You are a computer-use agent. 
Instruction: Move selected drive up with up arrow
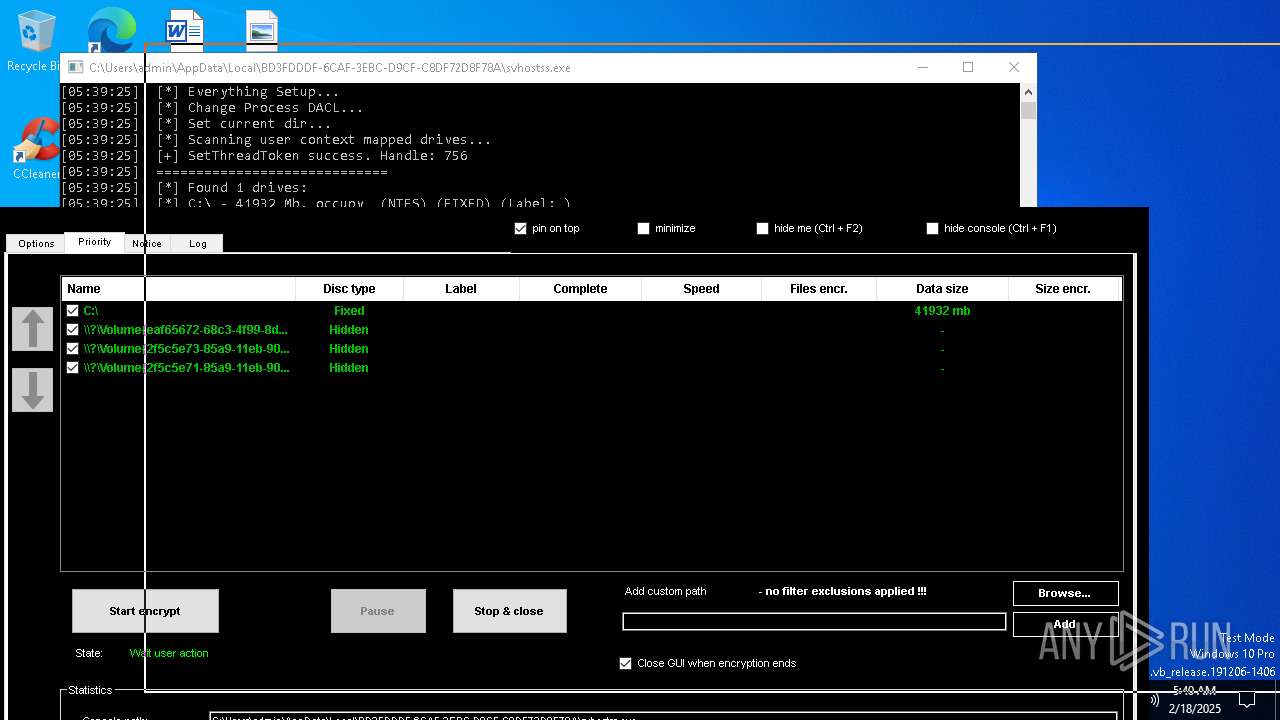point(32,329)
